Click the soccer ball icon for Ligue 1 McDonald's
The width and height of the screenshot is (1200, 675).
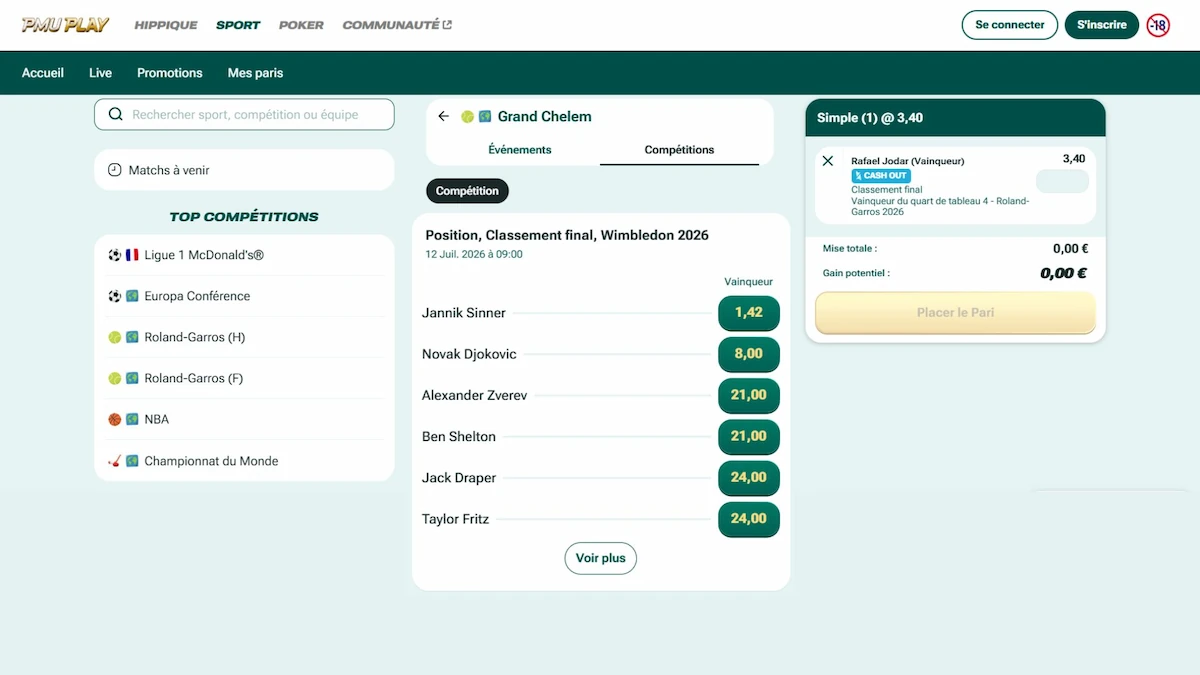pos(114,255)
